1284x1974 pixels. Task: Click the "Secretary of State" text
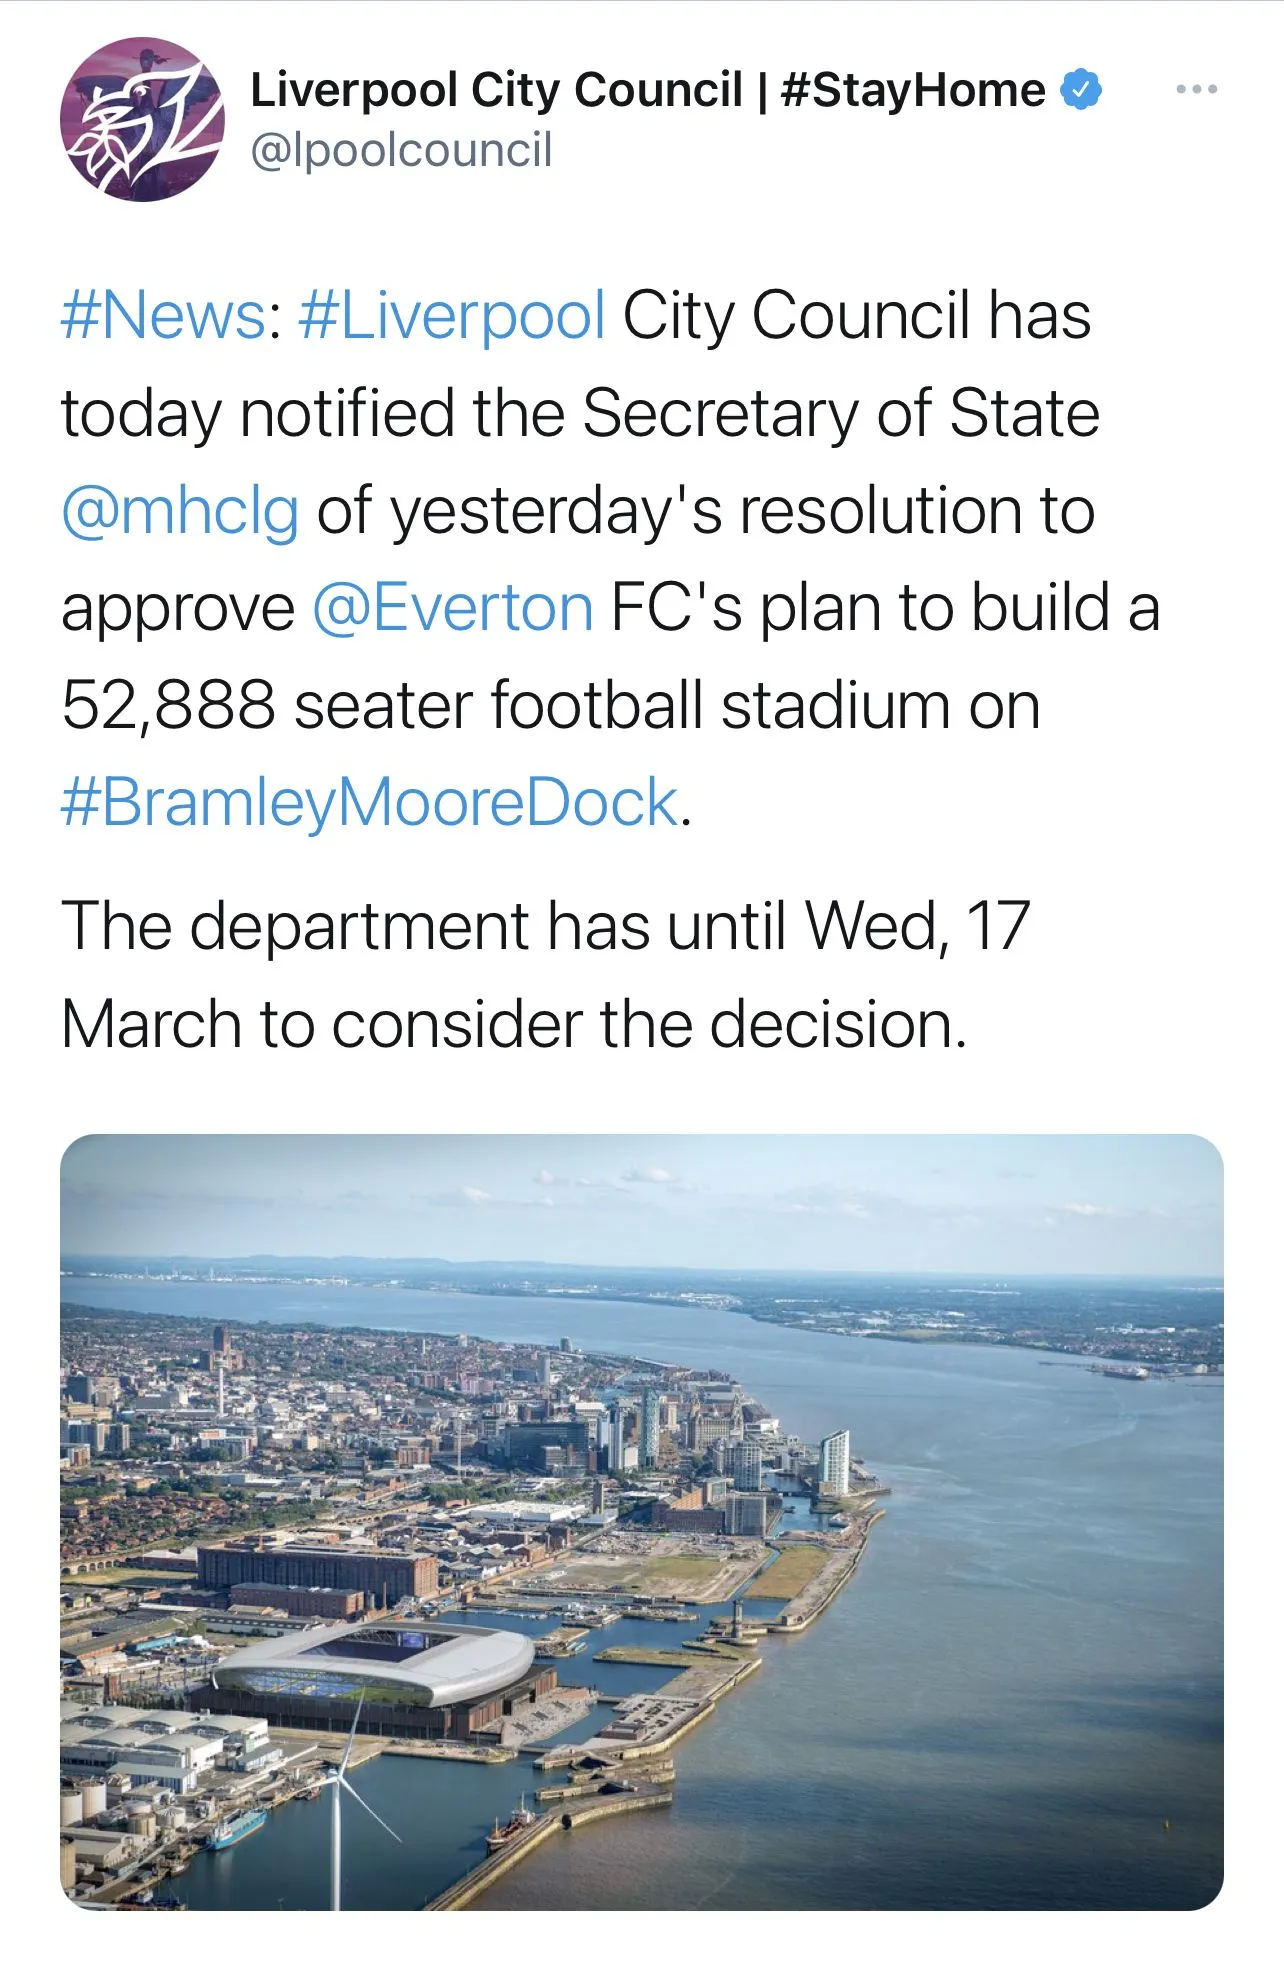pos(840,414)
